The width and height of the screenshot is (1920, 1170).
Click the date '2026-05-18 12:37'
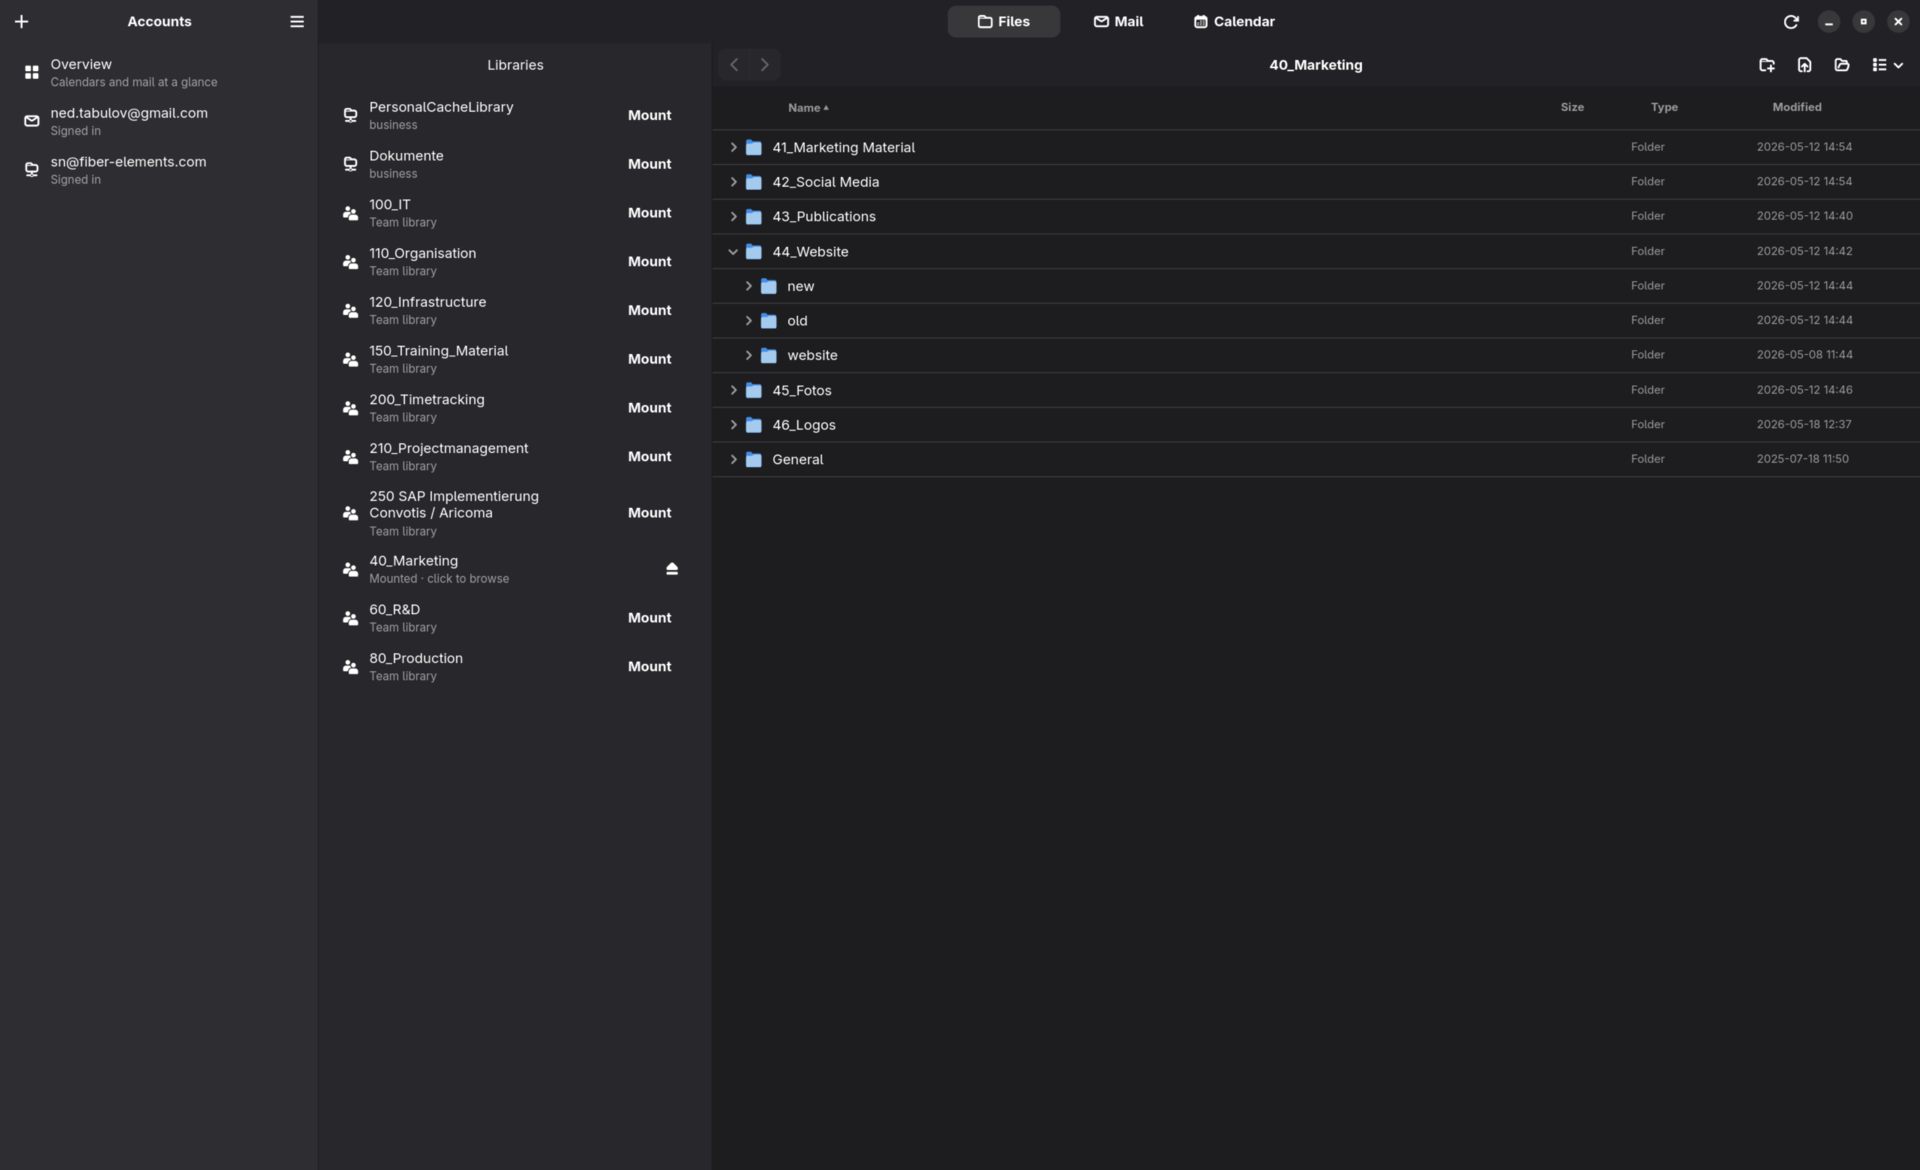1804,425
